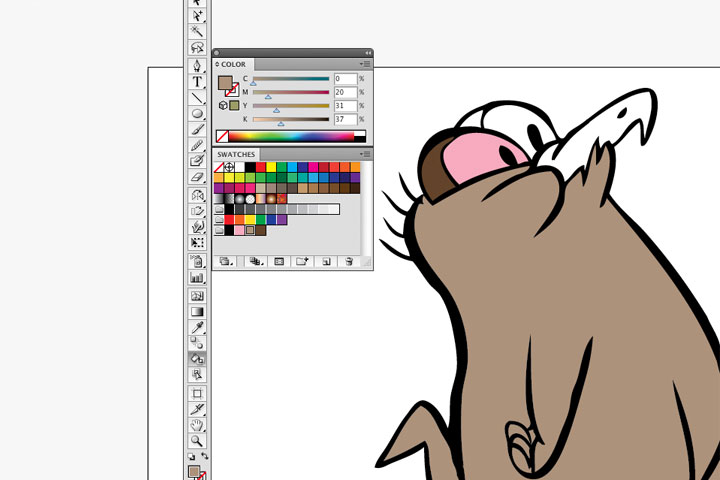Create a New Color Group
Image resolution: width=720 pixels, height=480 pixels.
[x=302, y=261]
